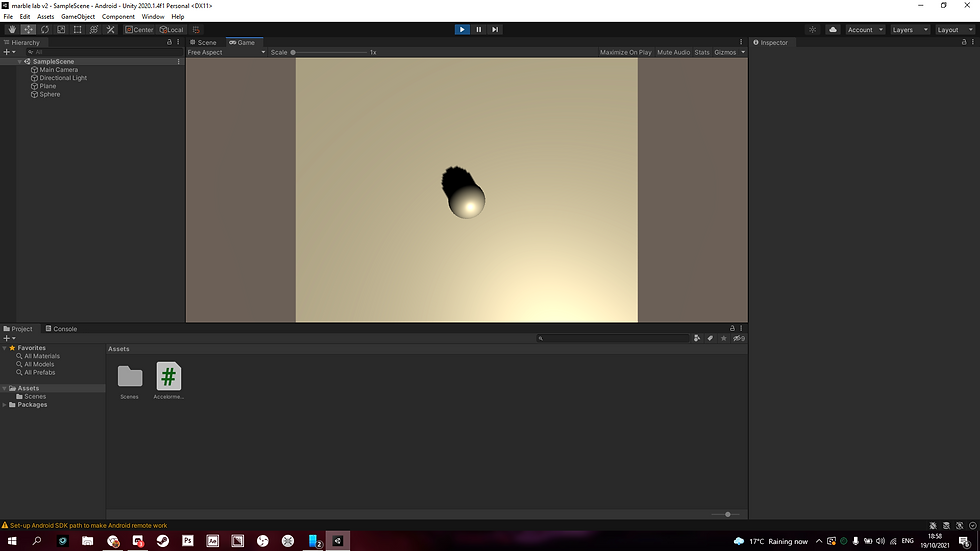
Task: Open Hierarchy create plus dropdown
Action: point(9,52)
